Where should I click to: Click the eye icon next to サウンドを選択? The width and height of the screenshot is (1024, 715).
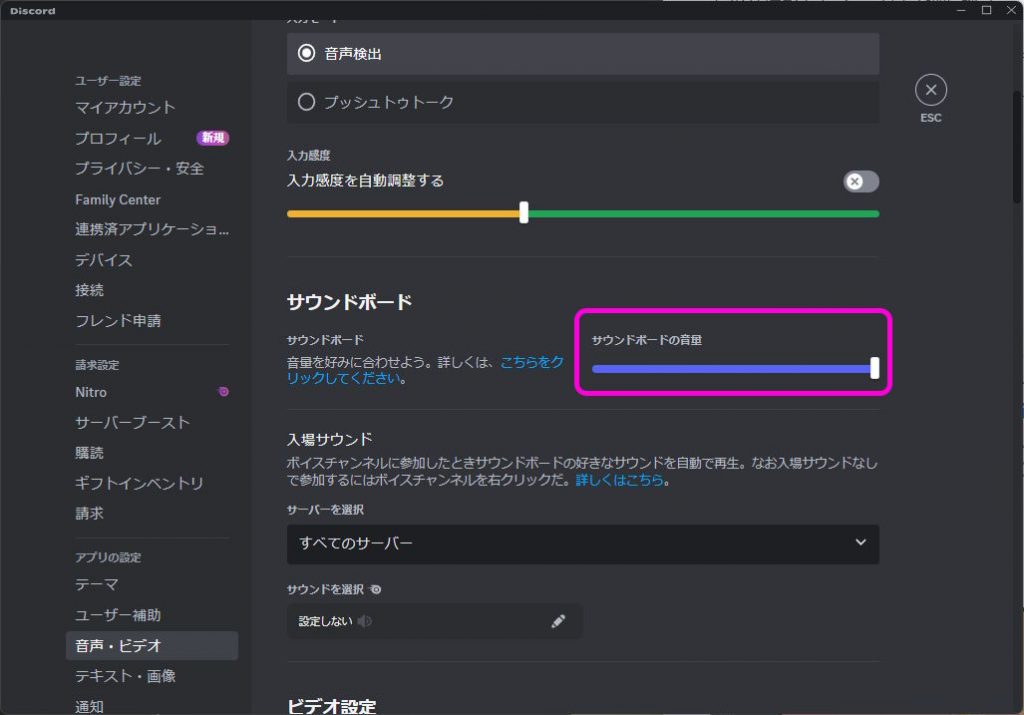click(374, 590)
